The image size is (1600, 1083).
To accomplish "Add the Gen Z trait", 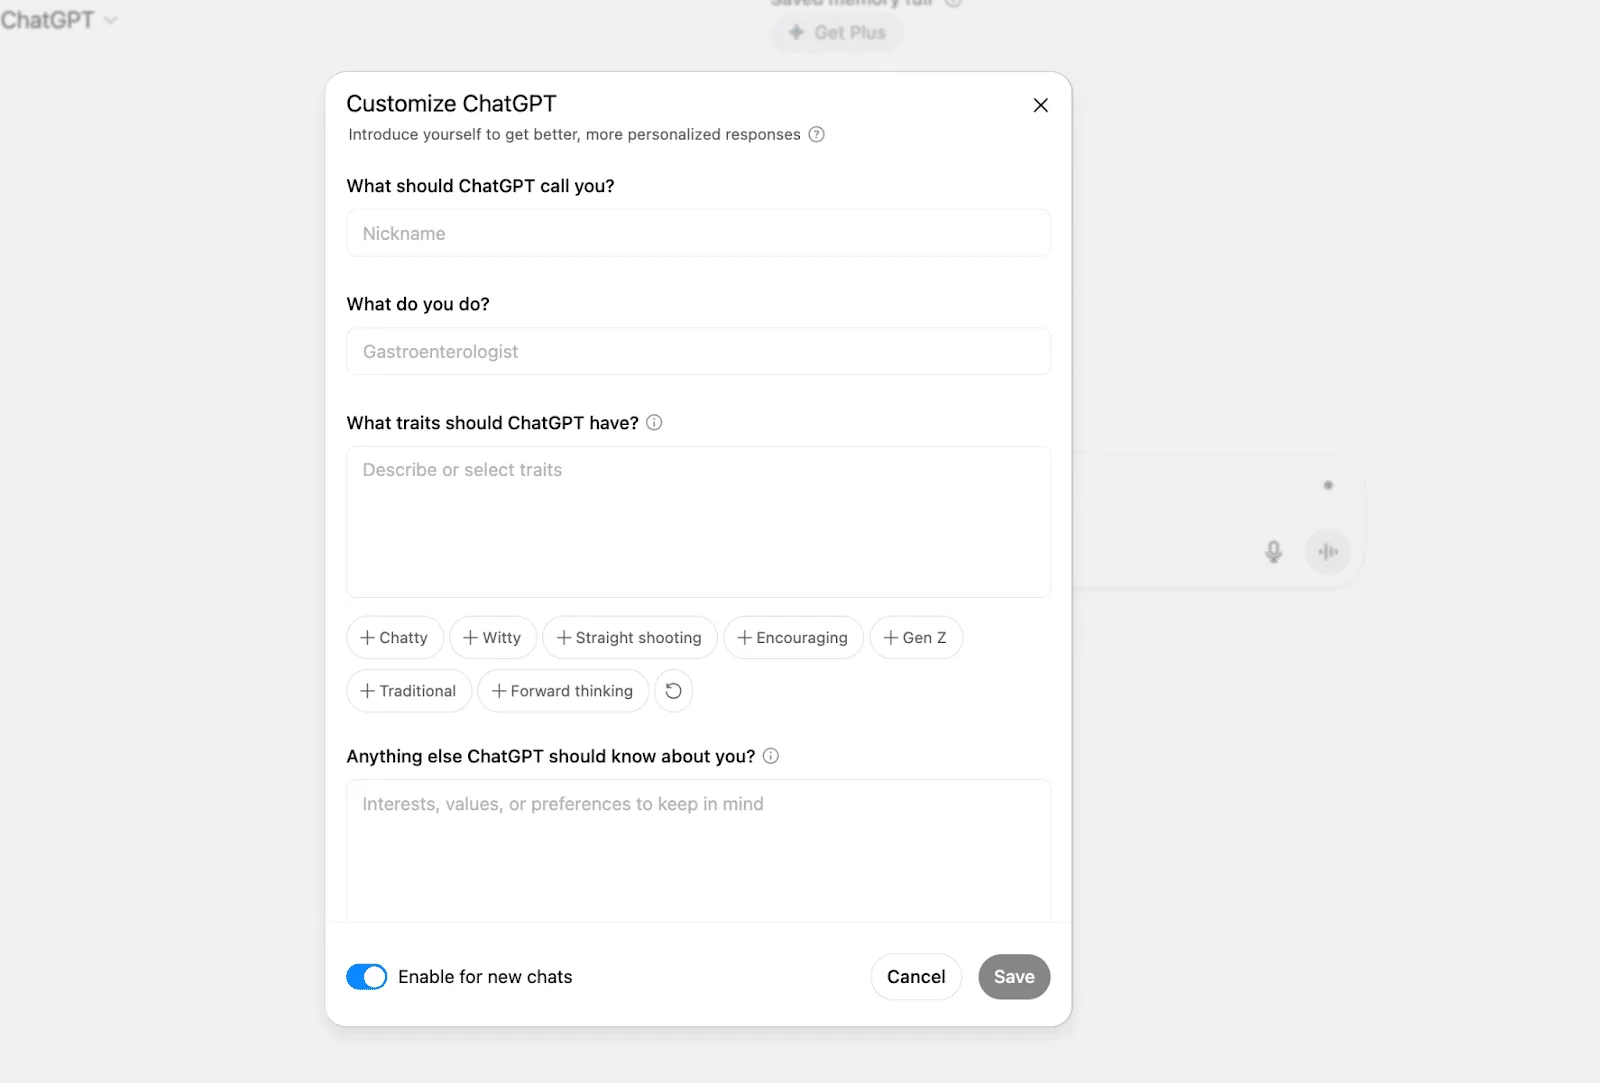I will (x=916, y=637).
